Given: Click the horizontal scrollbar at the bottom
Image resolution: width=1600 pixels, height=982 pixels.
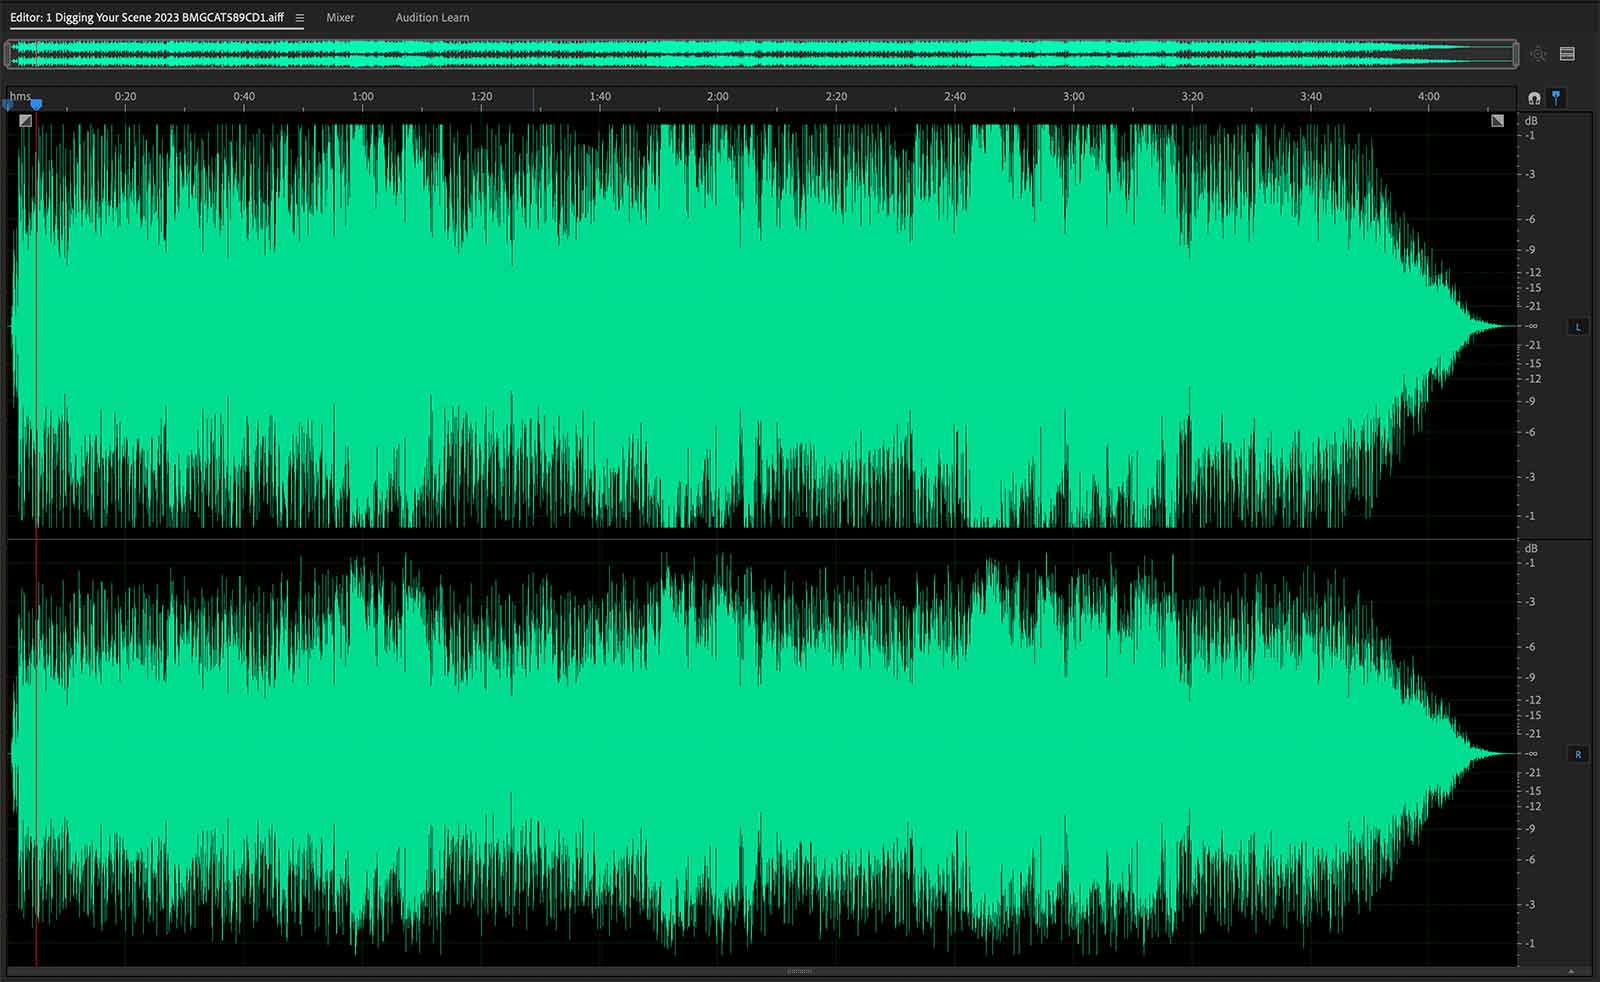Looking at the screenshot, I should click(800, 970).
